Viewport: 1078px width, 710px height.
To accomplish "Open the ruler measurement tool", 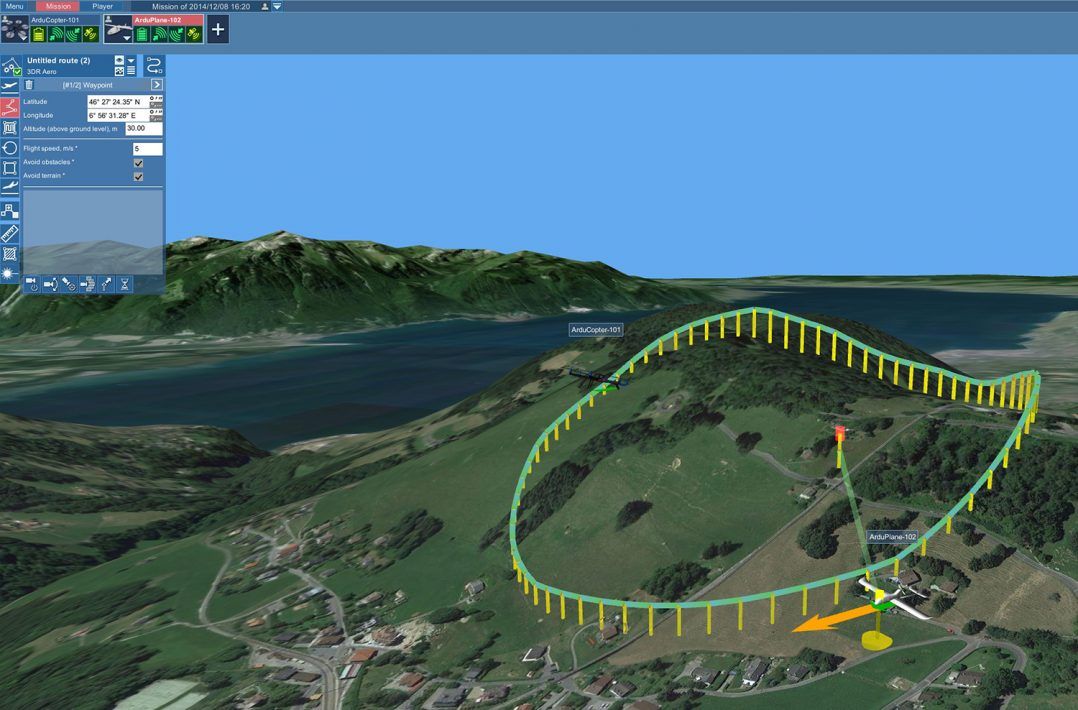I will 10,232.
